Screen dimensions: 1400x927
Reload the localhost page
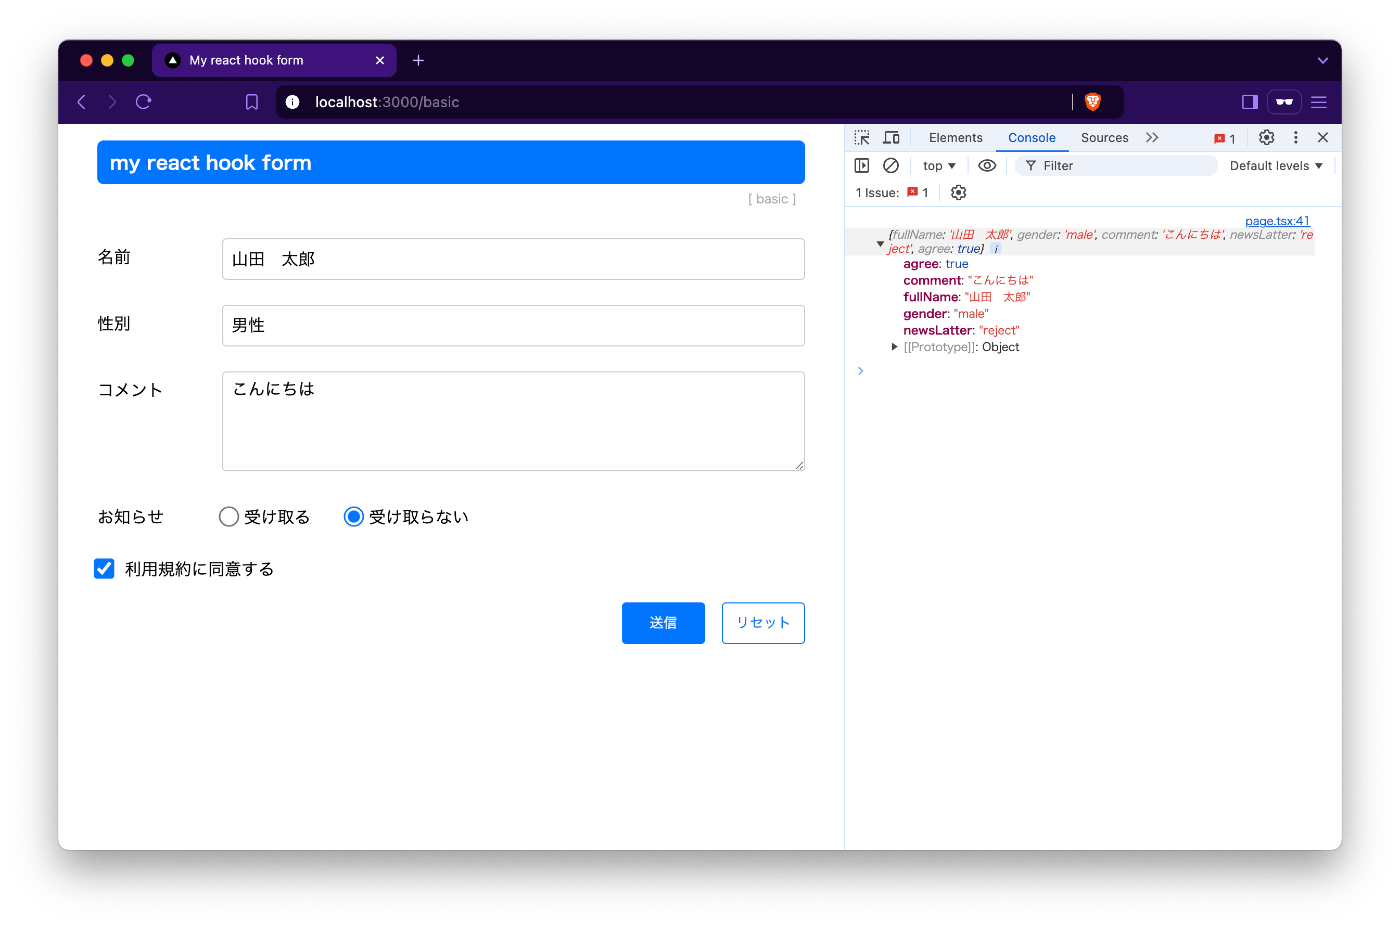pyautogui.click(x=143, y=102)
